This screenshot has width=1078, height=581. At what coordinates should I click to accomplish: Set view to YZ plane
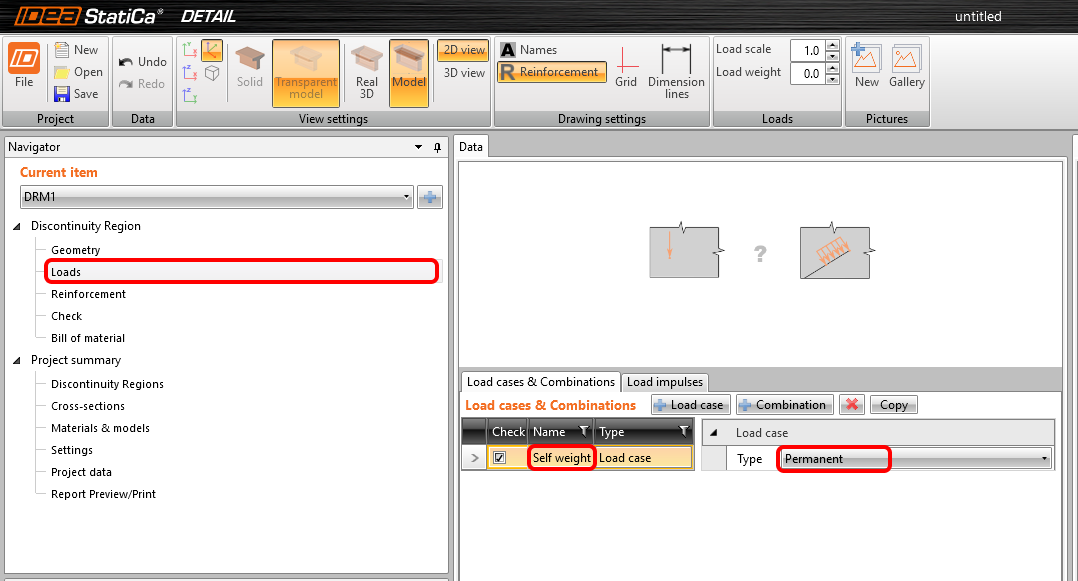[x=190, y=95]
